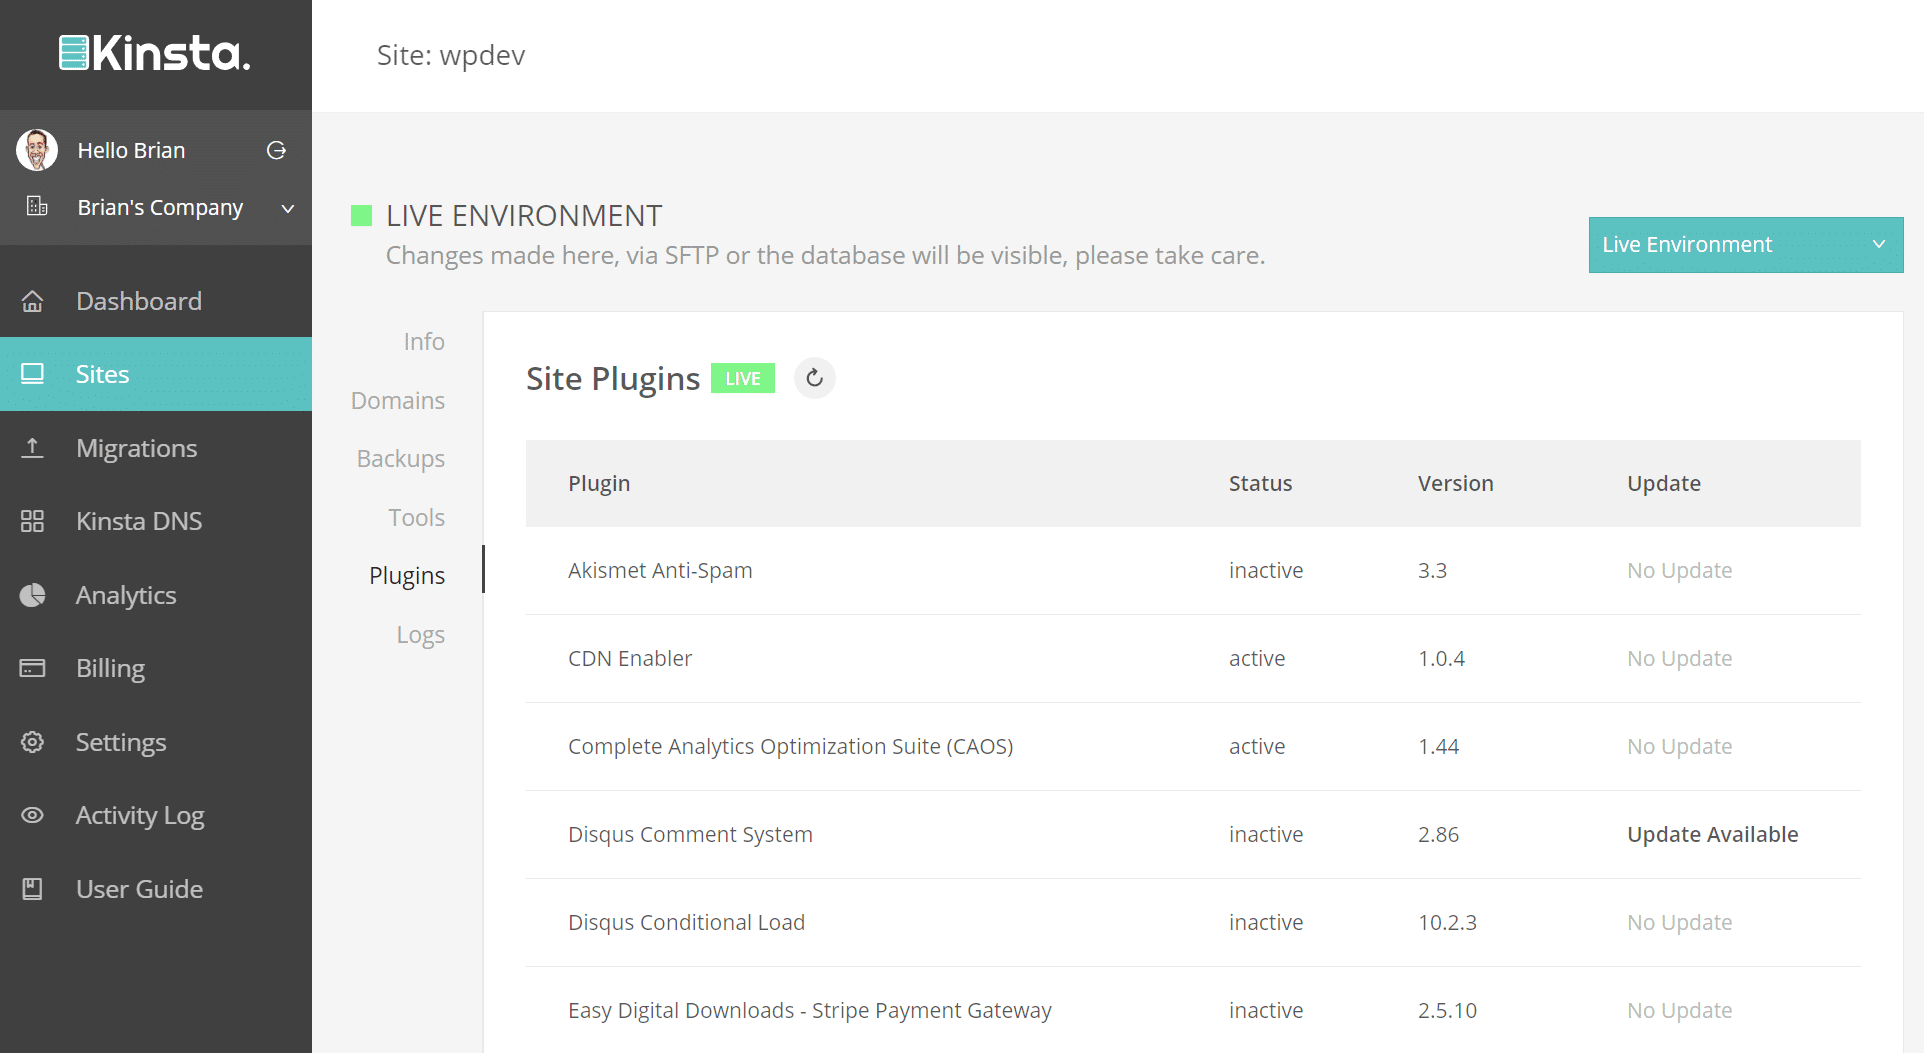
Task: Click the Billing card icon
Action: pos(32,668)
